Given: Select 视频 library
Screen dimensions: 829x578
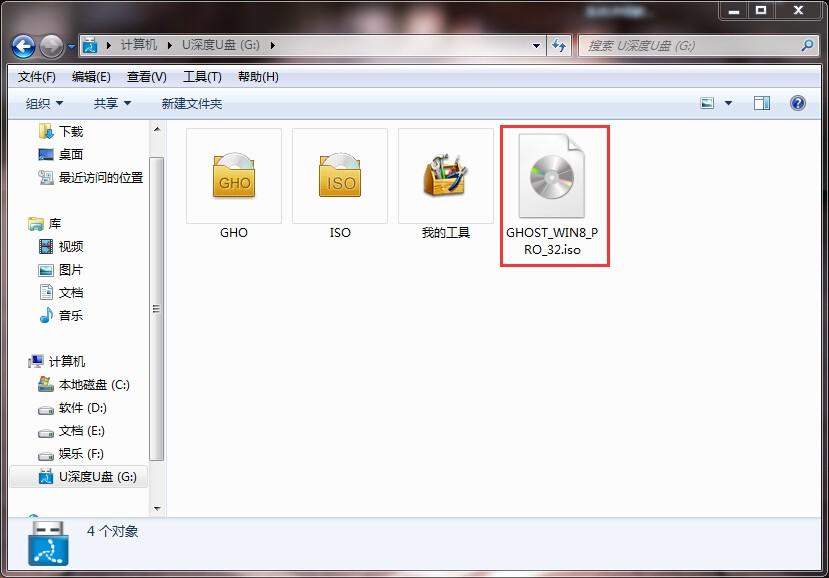Looking at the screenshot, I should (x=61, y=246).
